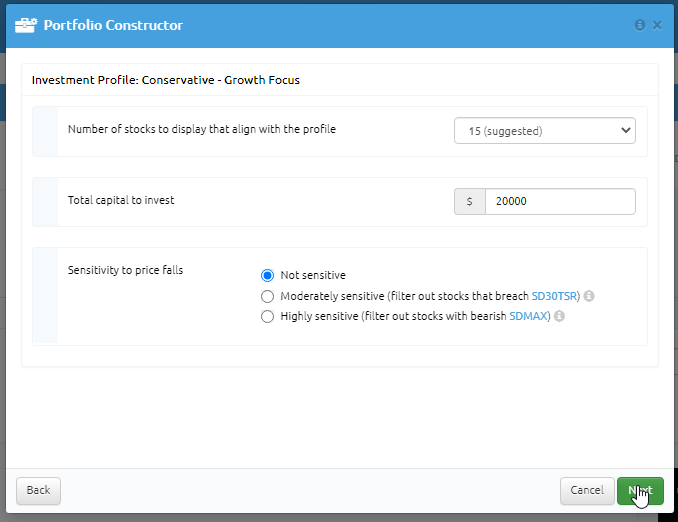
Task: Click the Investment Profile heading text
Action: (166, 80)
